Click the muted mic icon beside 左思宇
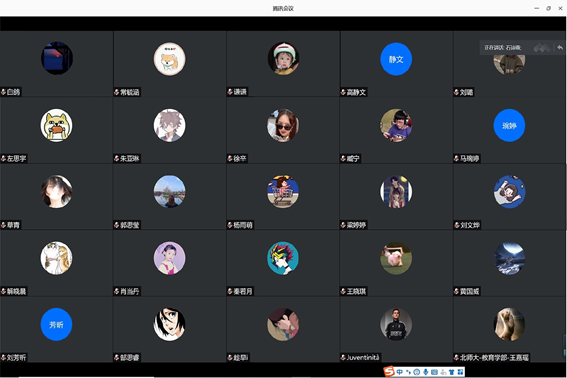 (x=3, y=158)
